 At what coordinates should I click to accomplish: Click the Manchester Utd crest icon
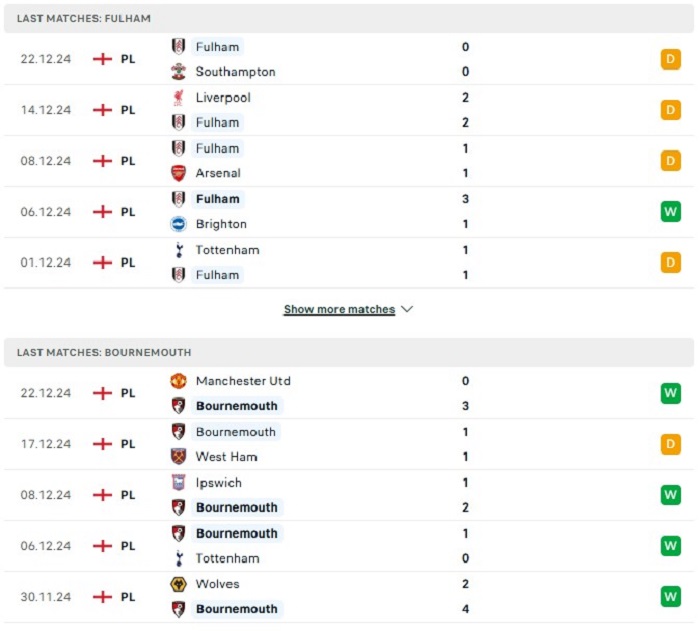click(x=178, y=381)
